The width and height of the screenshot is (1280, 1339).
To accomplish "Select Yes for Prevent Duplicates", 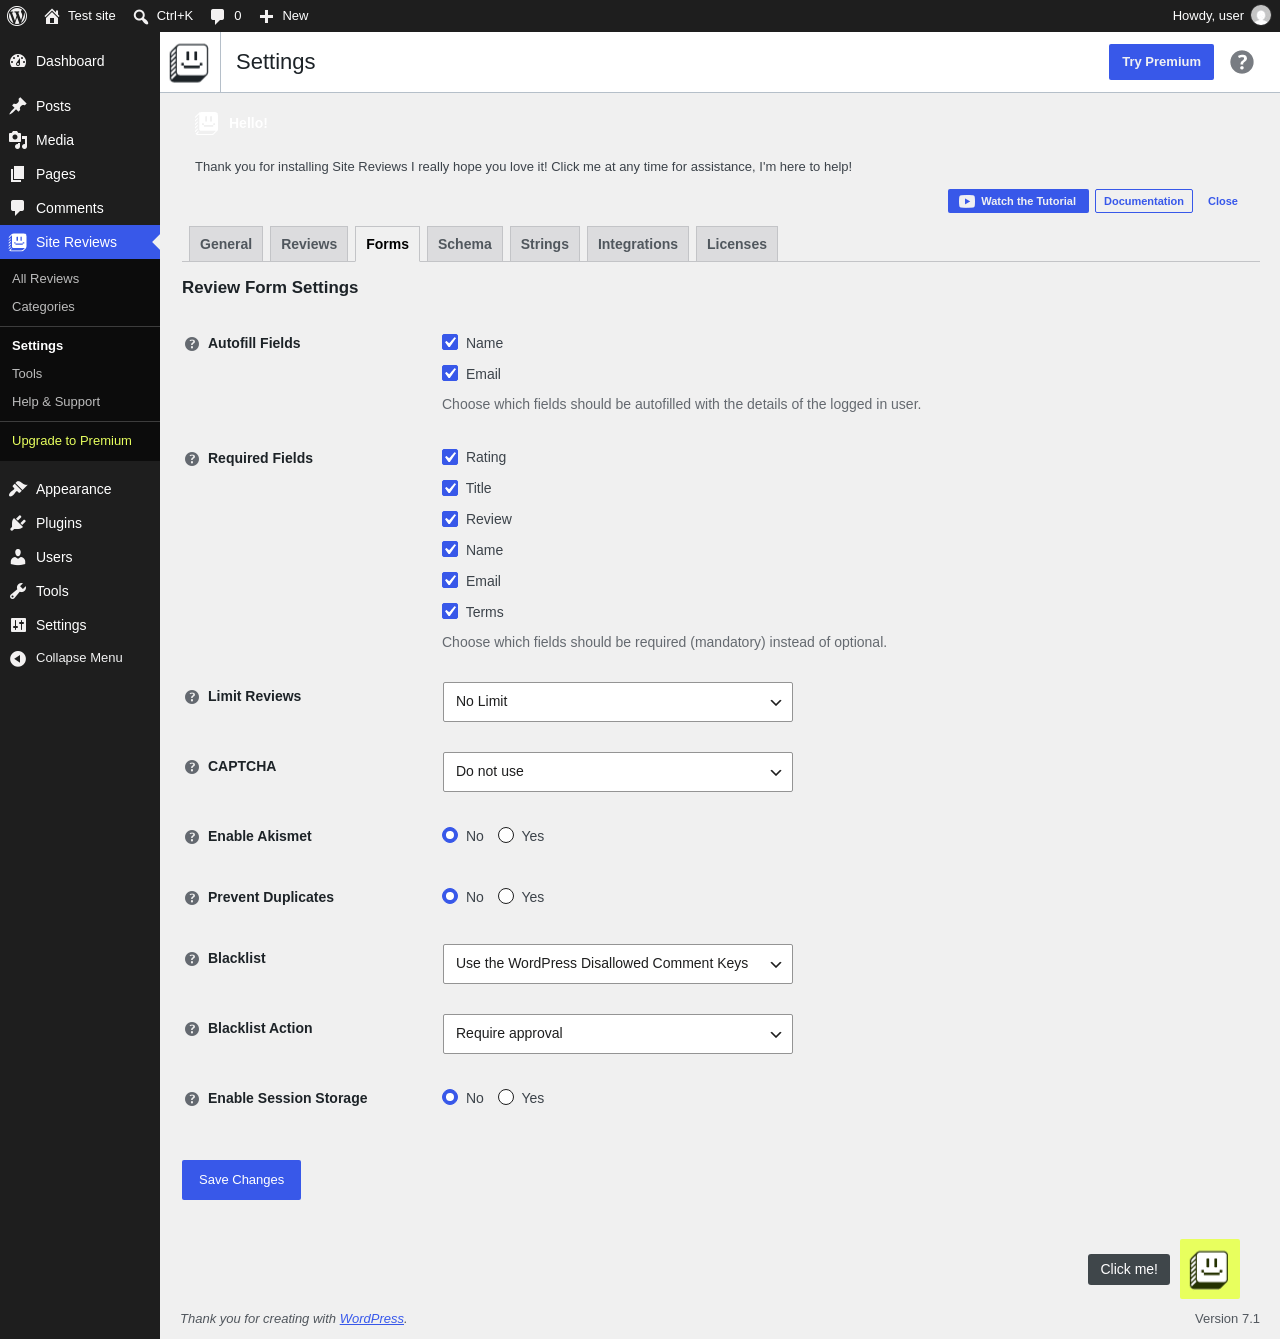I will [506, 896].
